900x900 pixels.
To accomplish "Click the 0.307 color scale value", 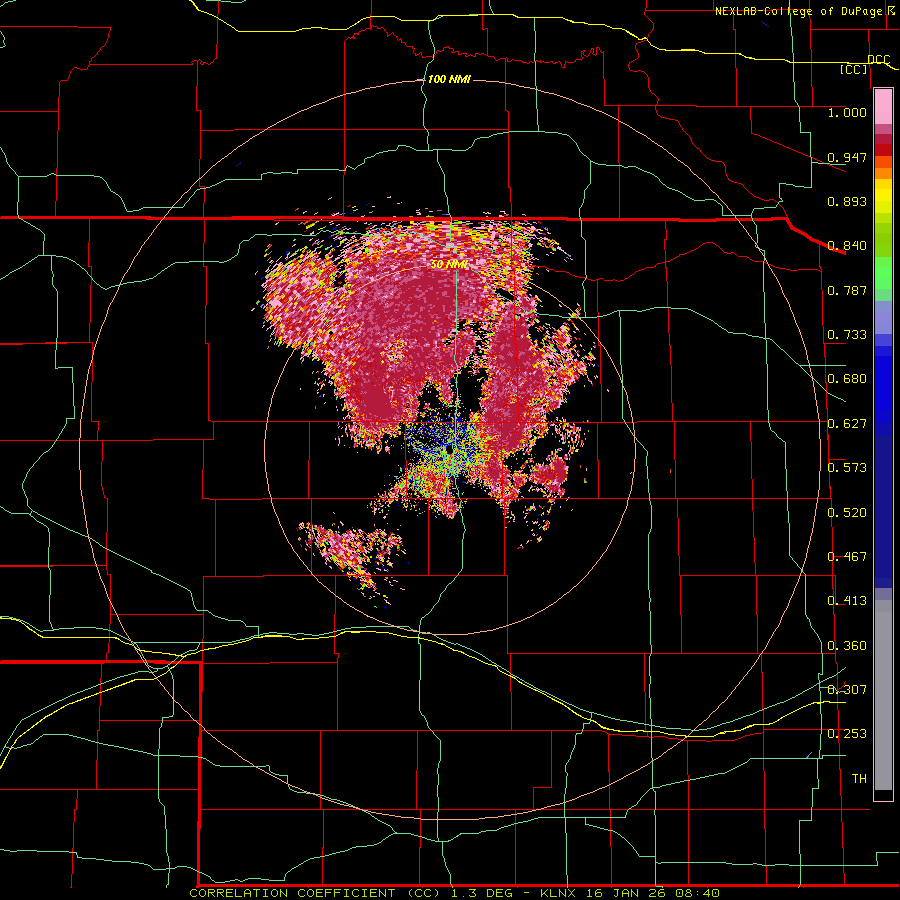I will click(847, 689).
